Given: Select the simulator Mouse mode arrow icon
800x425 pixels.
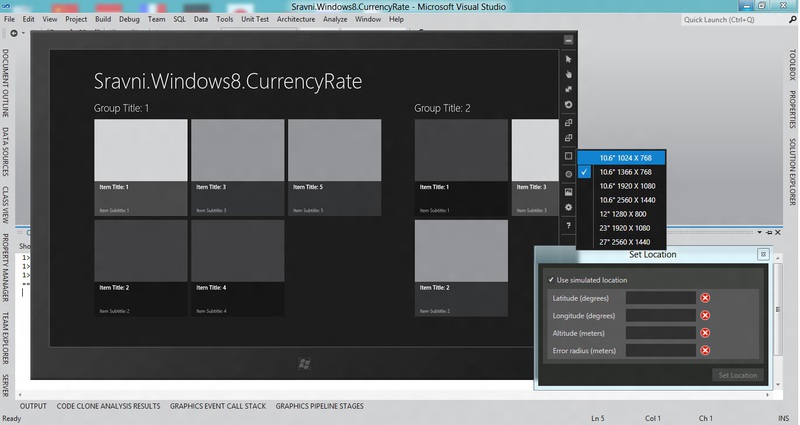Looking at the screenshot, I should click(x=568, y=59).
